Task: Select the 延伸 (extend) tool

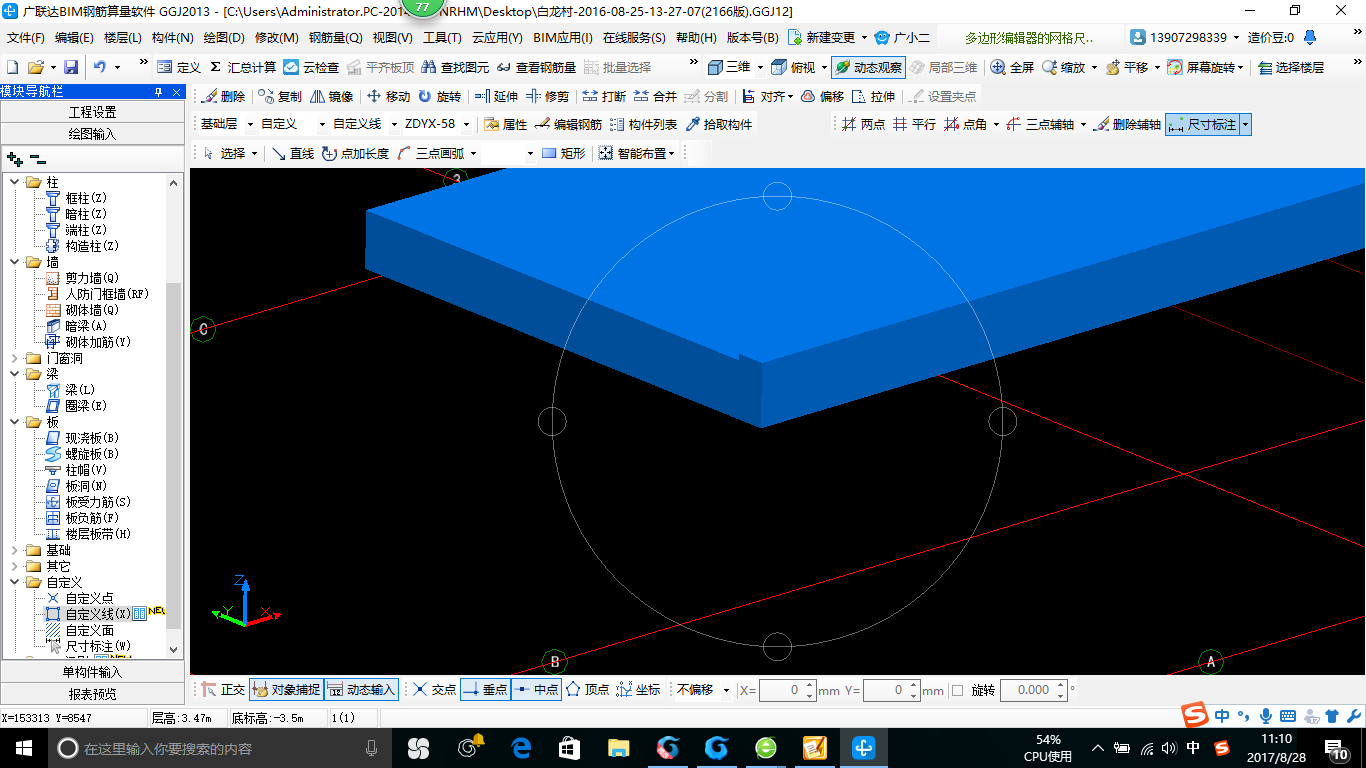Action: coord(496,97)
